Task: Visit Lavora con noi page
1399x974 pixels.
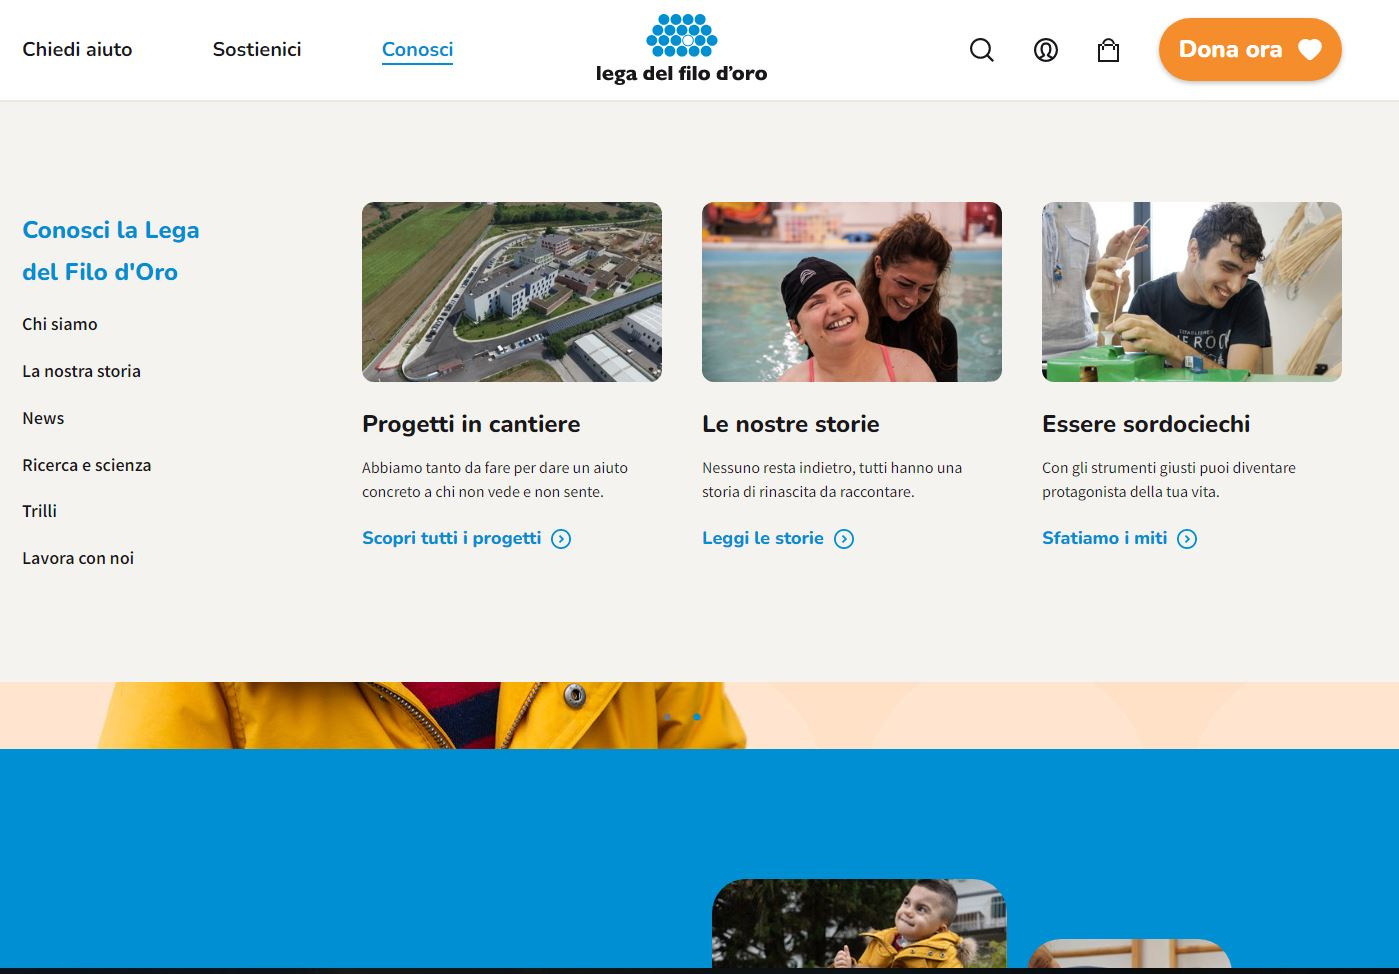Action: (x=78, y=558)
